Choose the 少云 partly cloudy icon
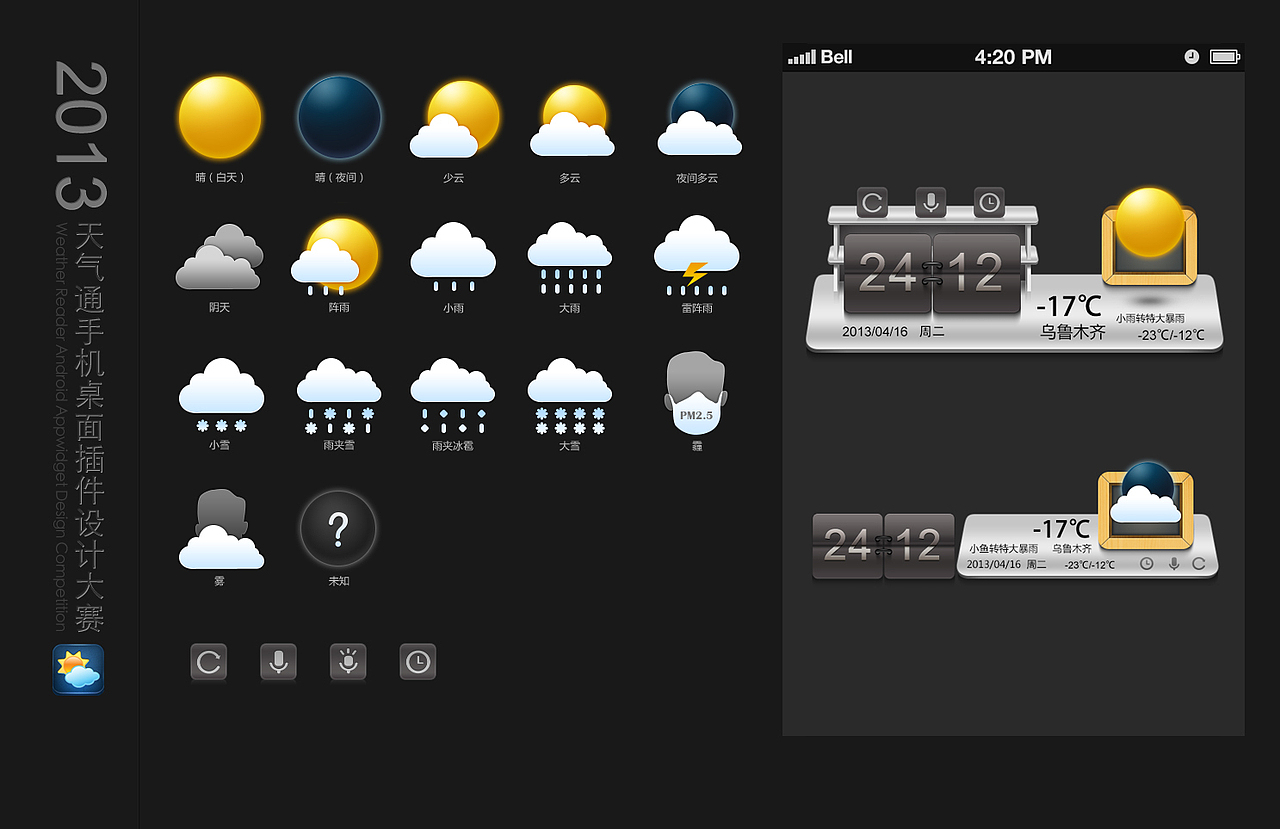This screenshot has width=1280, height=829. [x=455, y=119]
